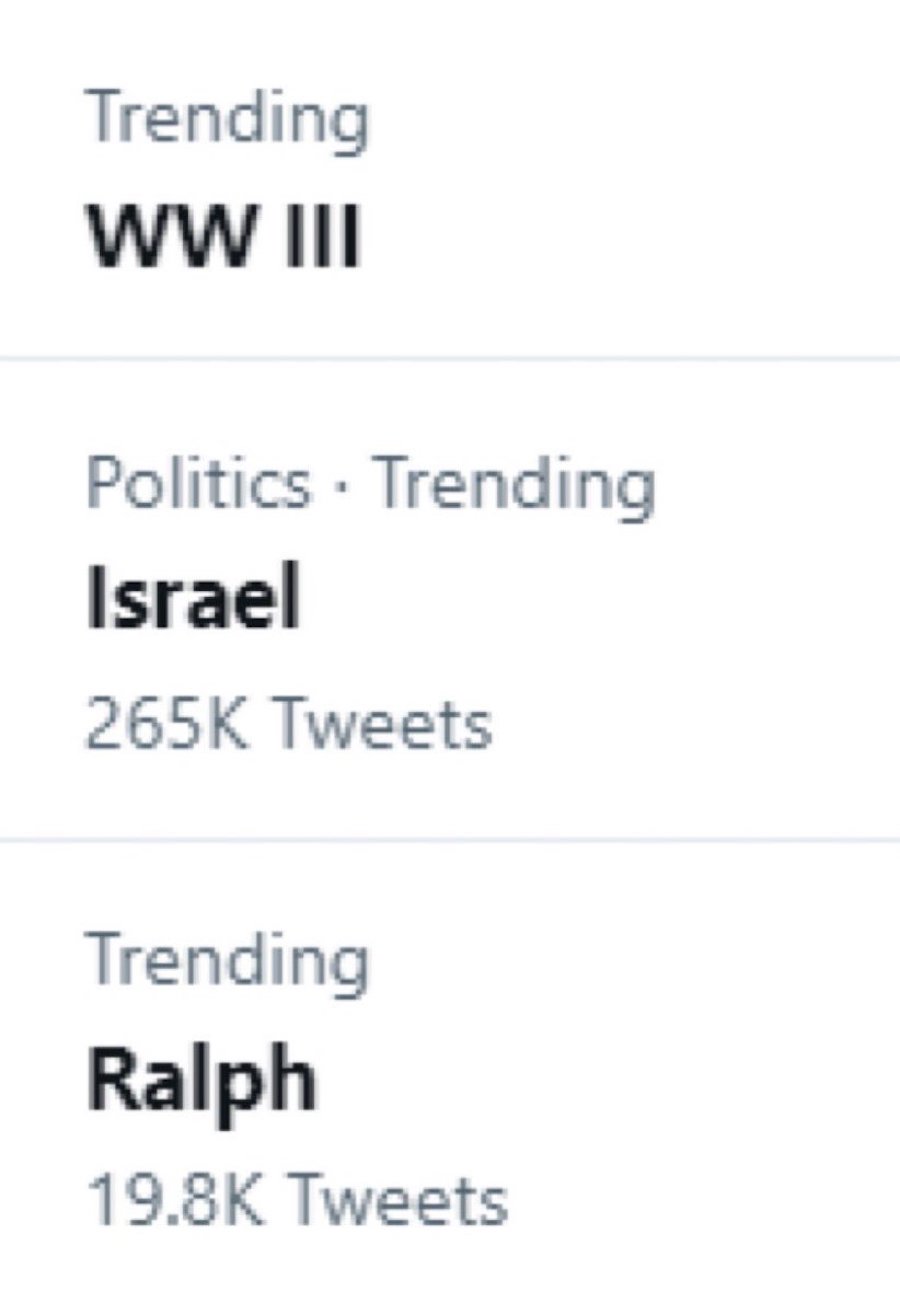Click the word Politics in category label
900x1314 pixels.
point(198,484)
